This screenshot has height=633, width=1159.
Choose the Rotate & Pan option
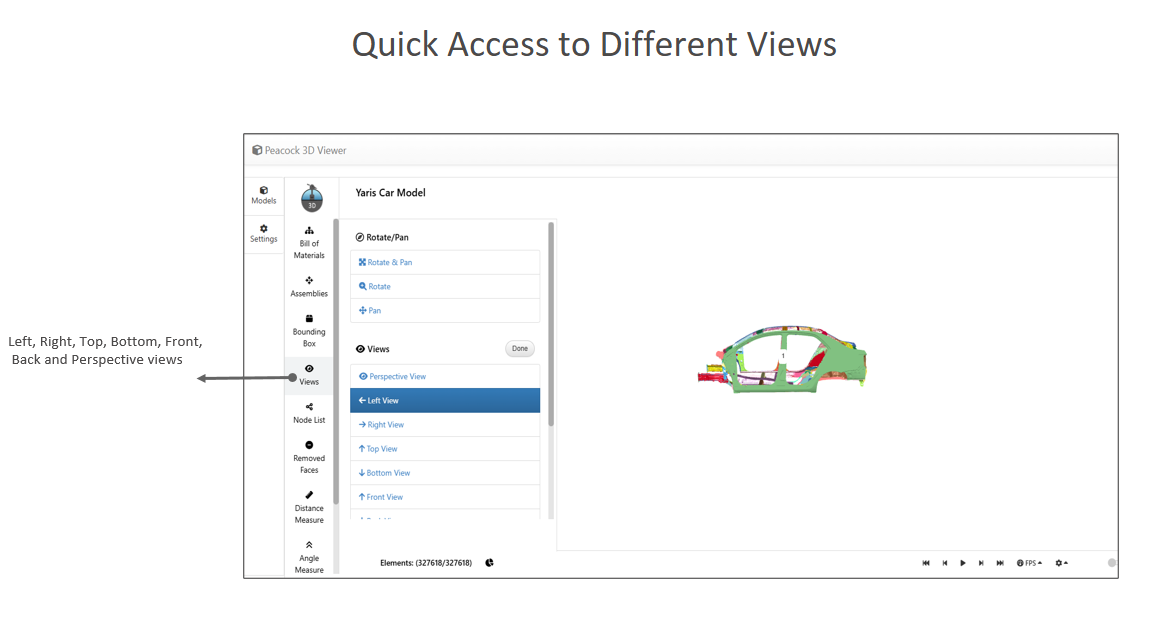coord(445,263)
